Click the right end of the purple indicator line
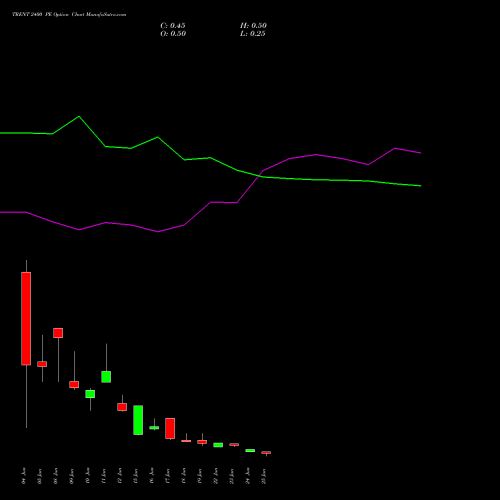 421,153
